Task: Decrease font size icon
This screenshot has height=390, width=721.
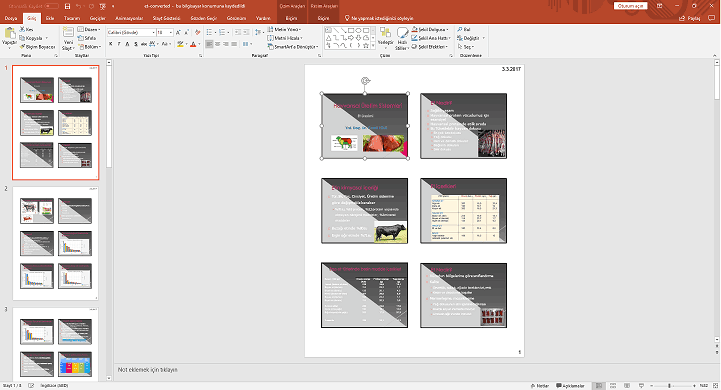Action: (x=186, y=33)
